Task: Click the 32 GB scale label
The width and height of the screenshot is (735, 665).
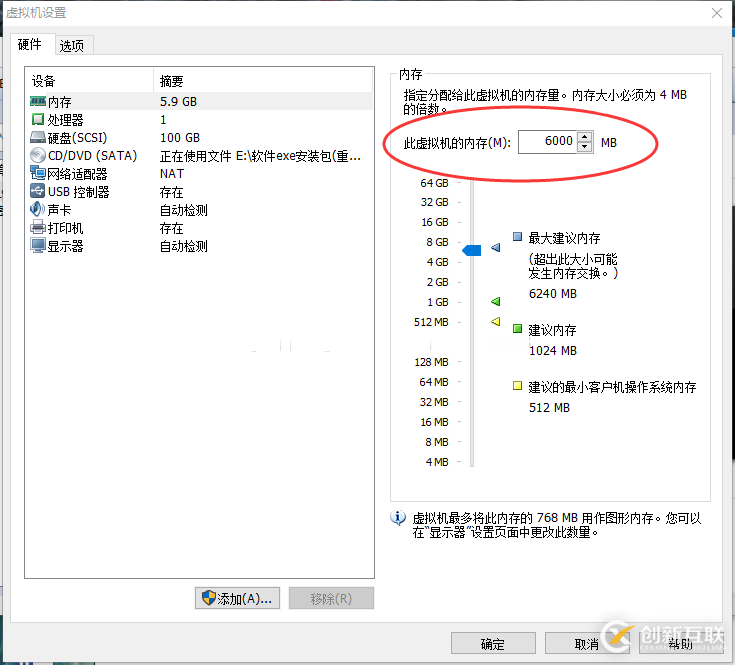Action: click(x=435, y=202)
